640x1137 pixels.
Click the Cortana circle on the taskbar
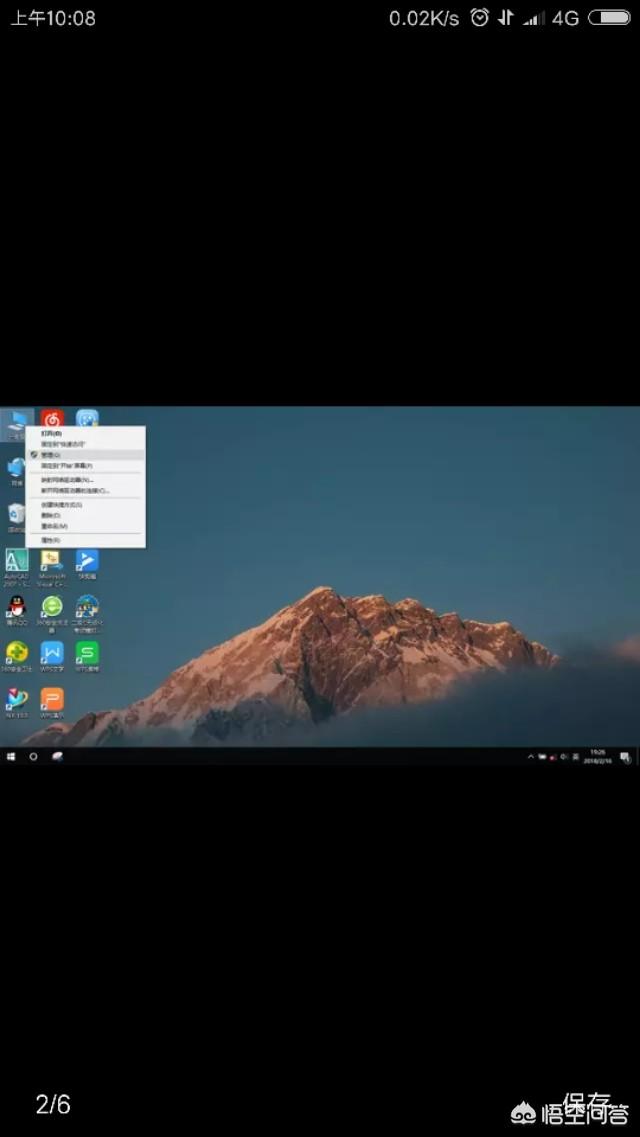33,756
